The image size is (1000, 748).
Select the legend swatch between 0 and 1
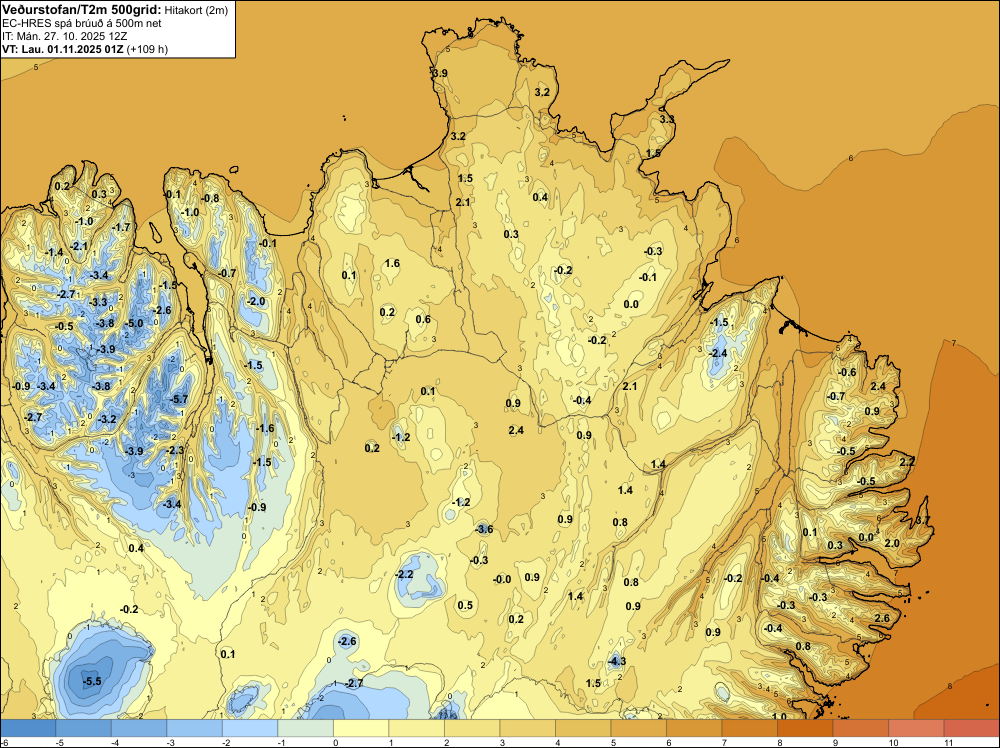(361, 728)
